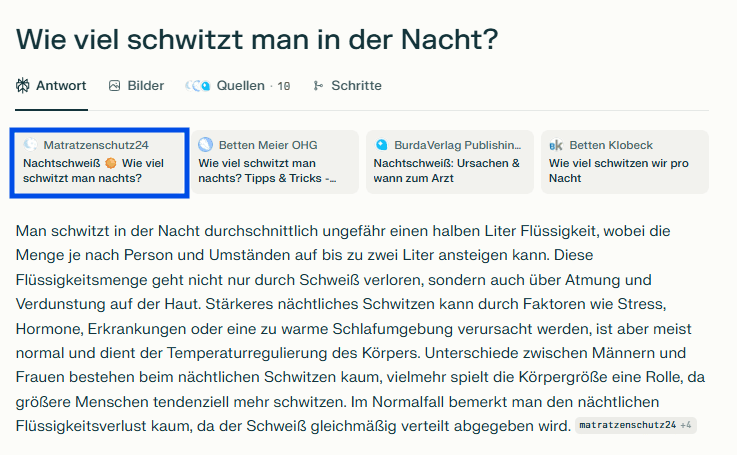Click the source count '10' beside Quellen
Image resolution: width=737 pixels, height=455 pixels.
pos(283,86)
